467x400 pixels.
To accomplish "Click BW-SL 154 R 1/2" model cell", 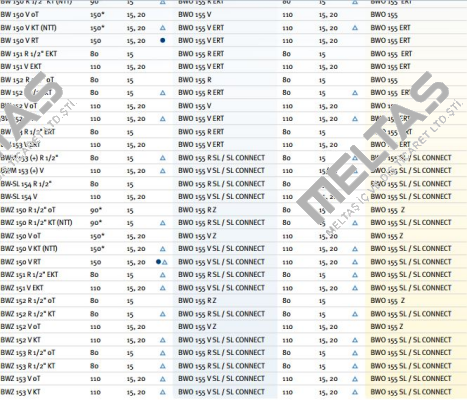I will pos(26,184).
